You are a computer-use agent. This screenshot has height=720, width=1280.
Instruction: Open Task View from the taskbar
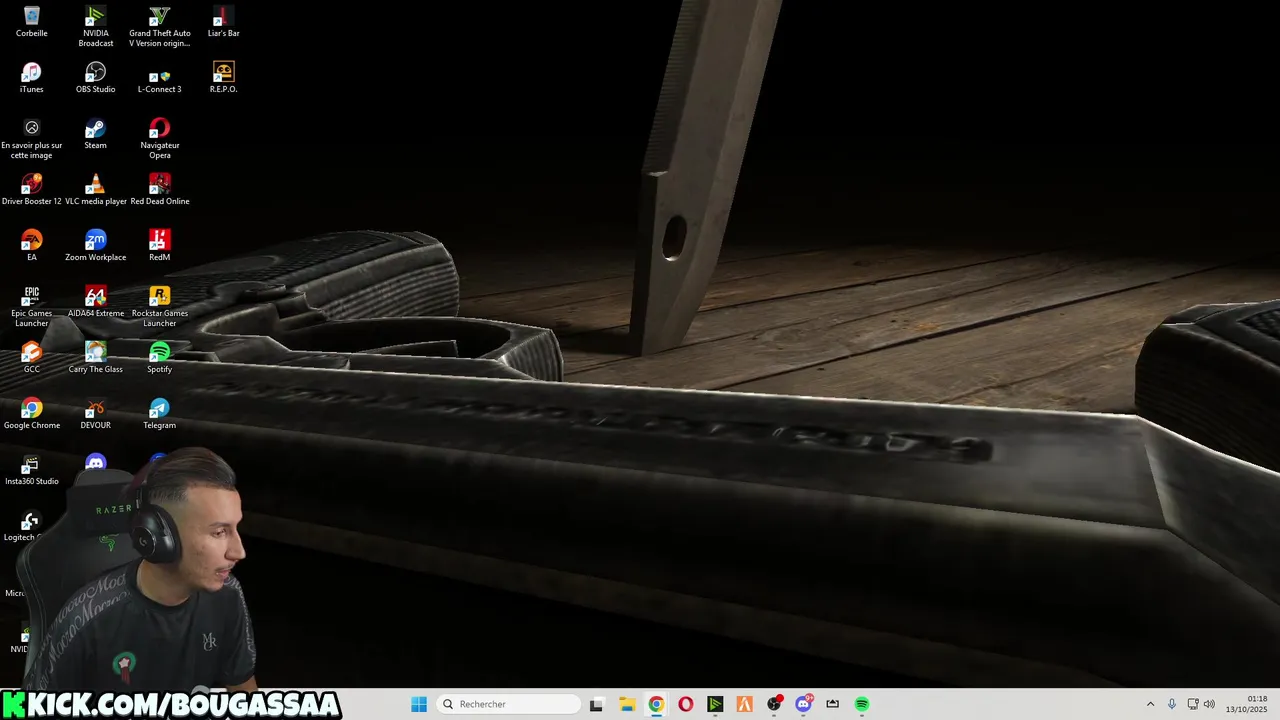click(x=597, y=704)
